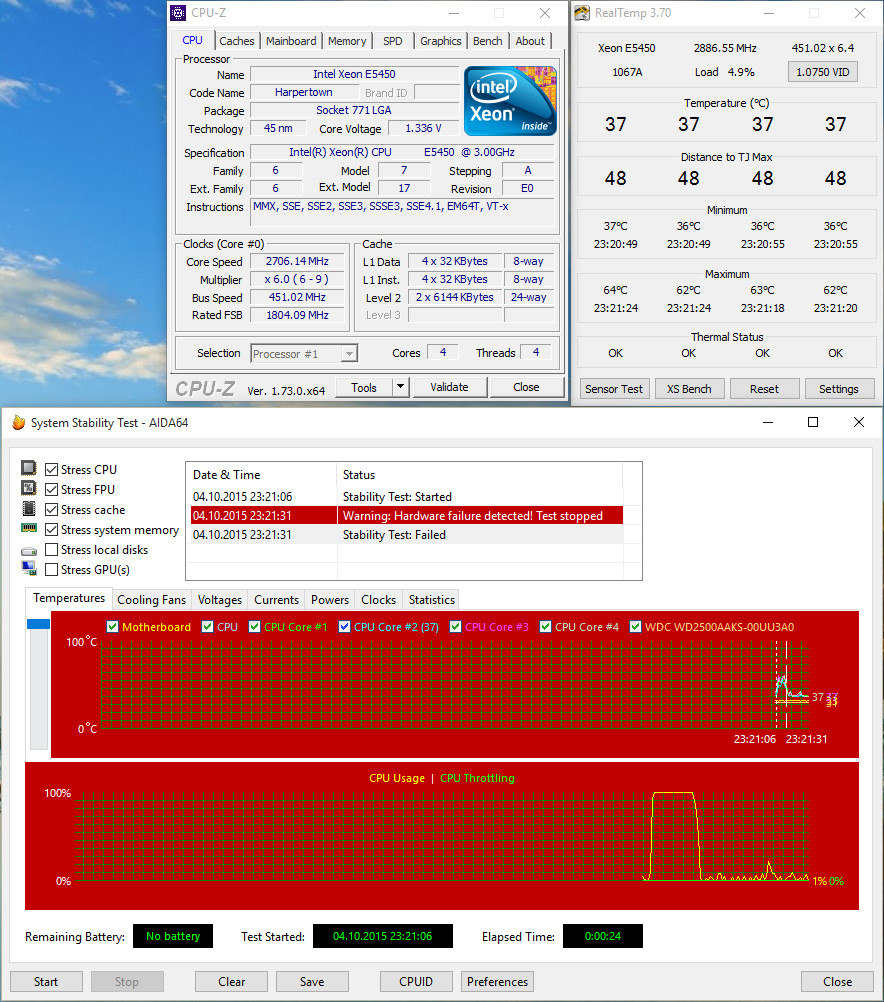Hide the Motherboard temperature graph line

coord(112,627)
